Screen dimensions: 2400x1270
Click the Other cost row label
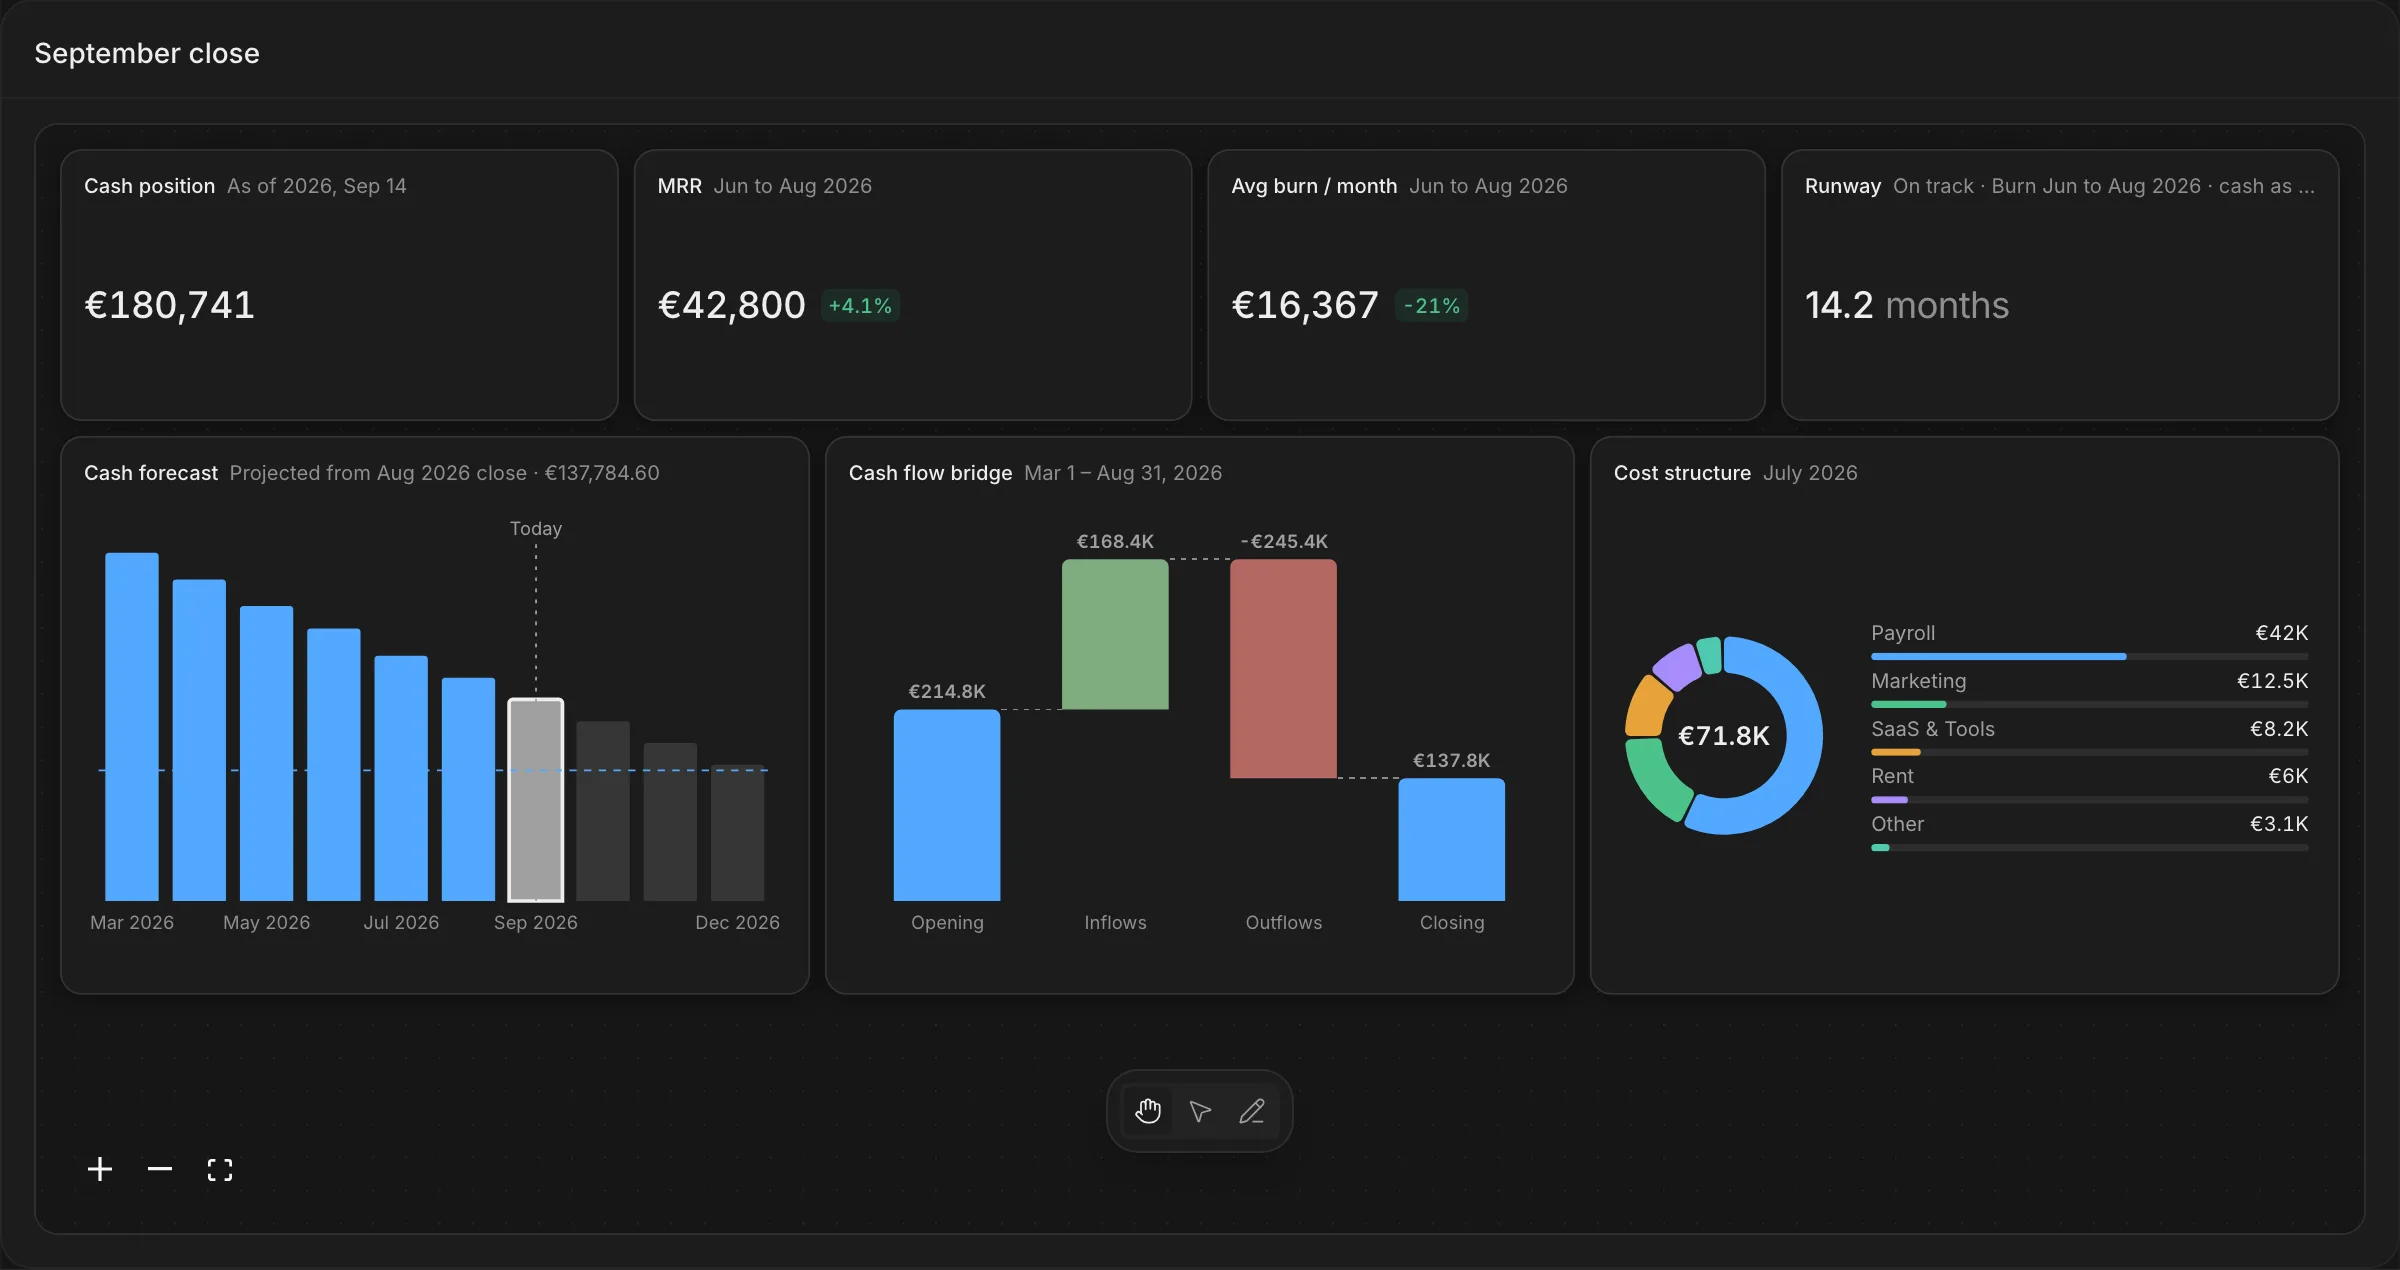click(1897, 824)
